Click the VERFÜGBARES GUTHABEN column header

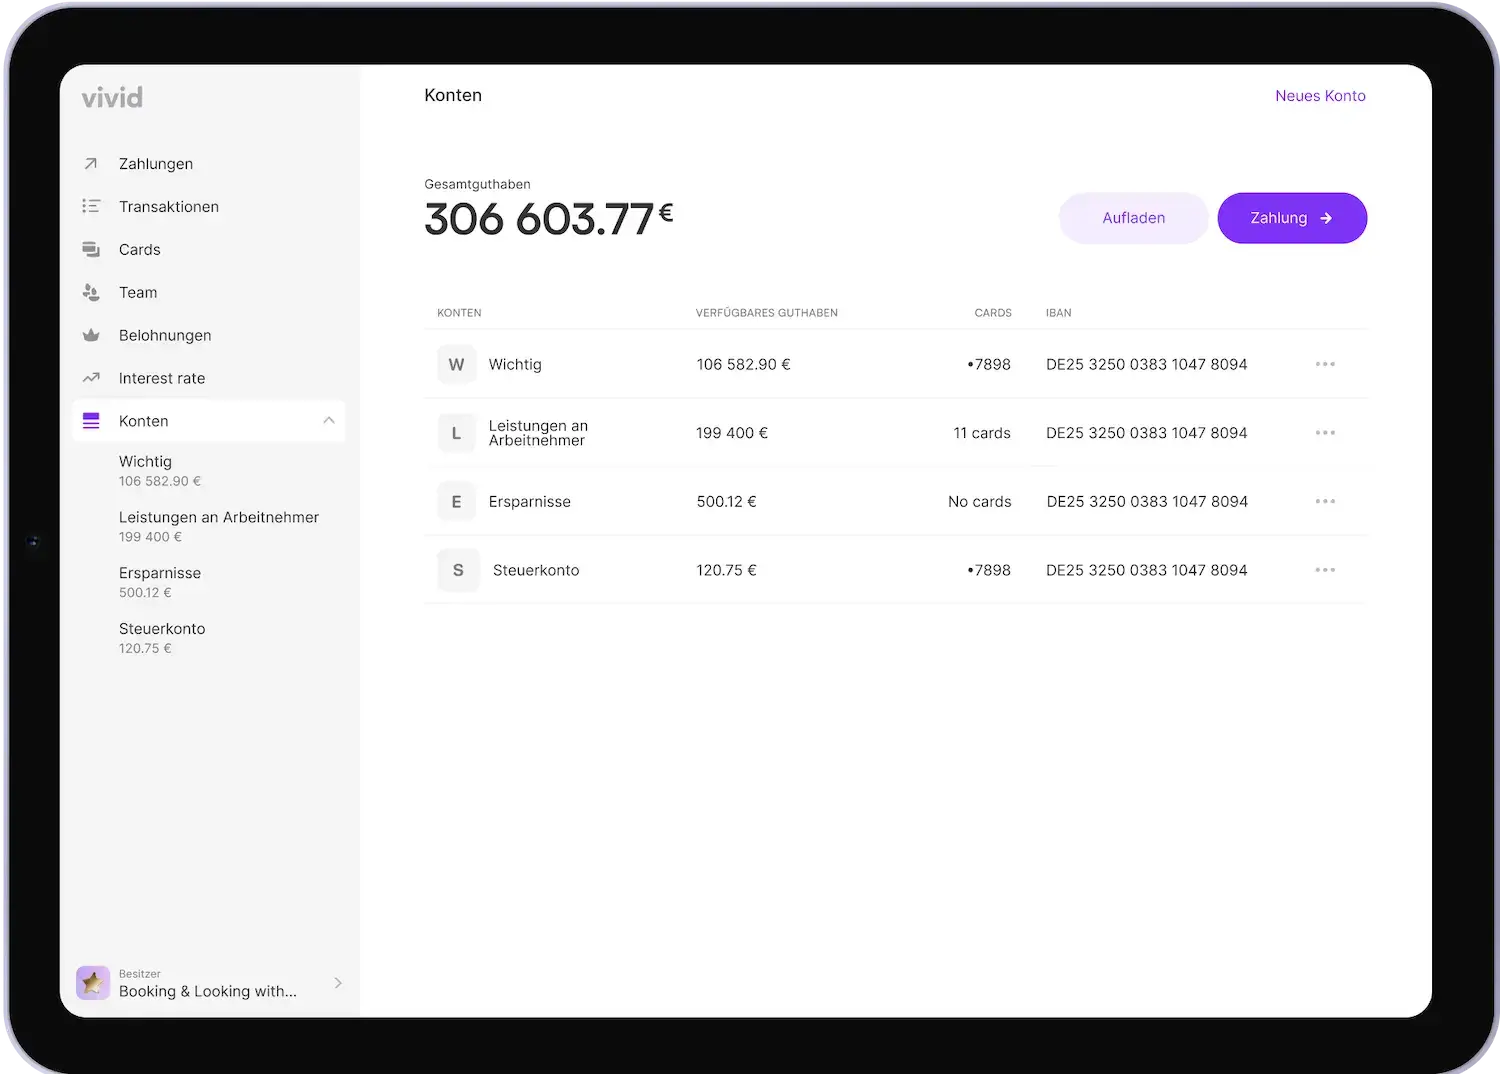(x=767, y=313)
